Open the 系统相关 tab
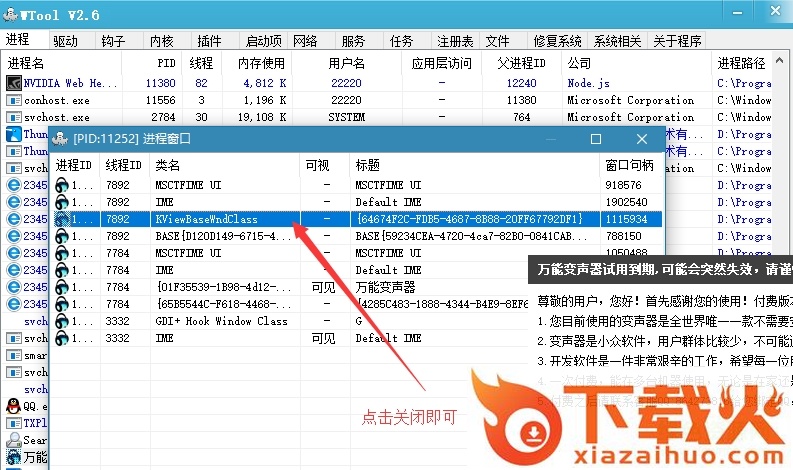Viewport: 793px width, 470px height. point(617,41)
